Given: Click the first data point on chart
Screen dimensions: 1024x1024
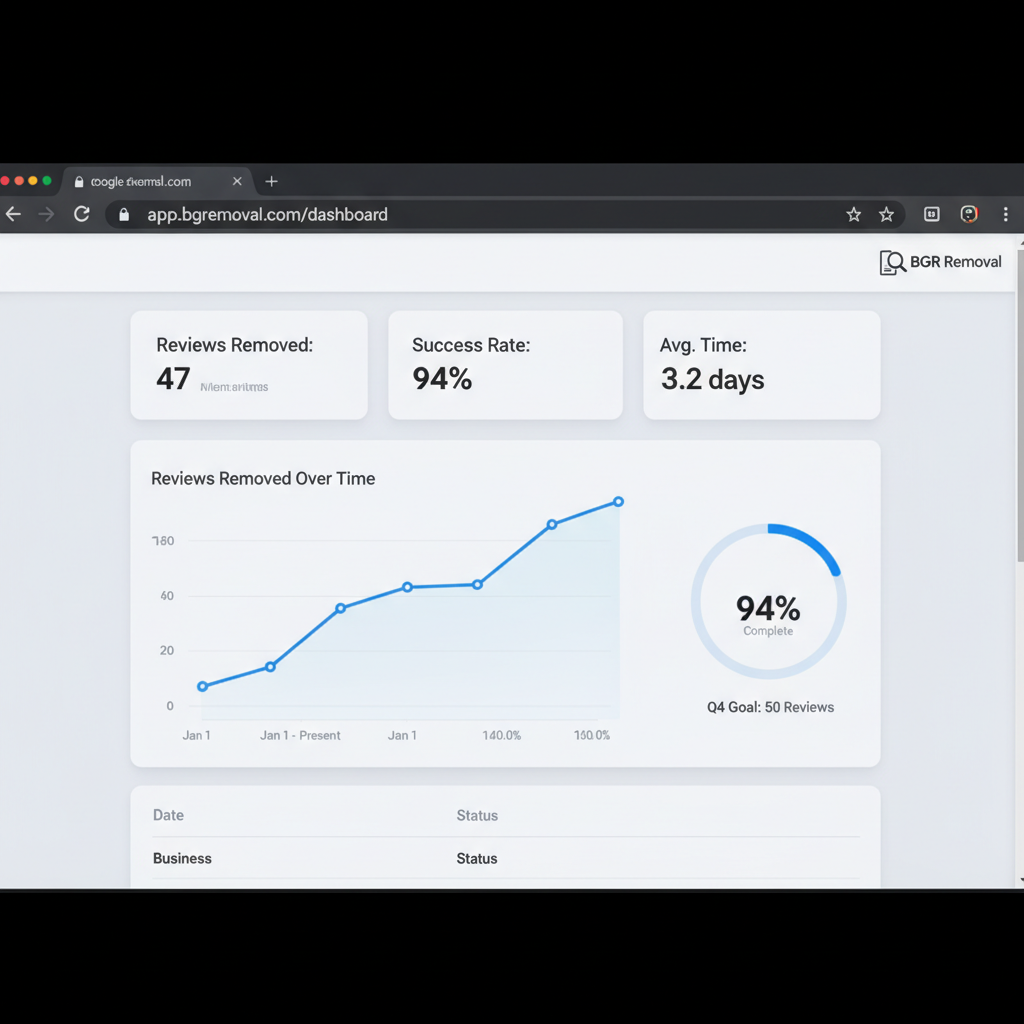Looking at the screenshot, I should (202, 686).
